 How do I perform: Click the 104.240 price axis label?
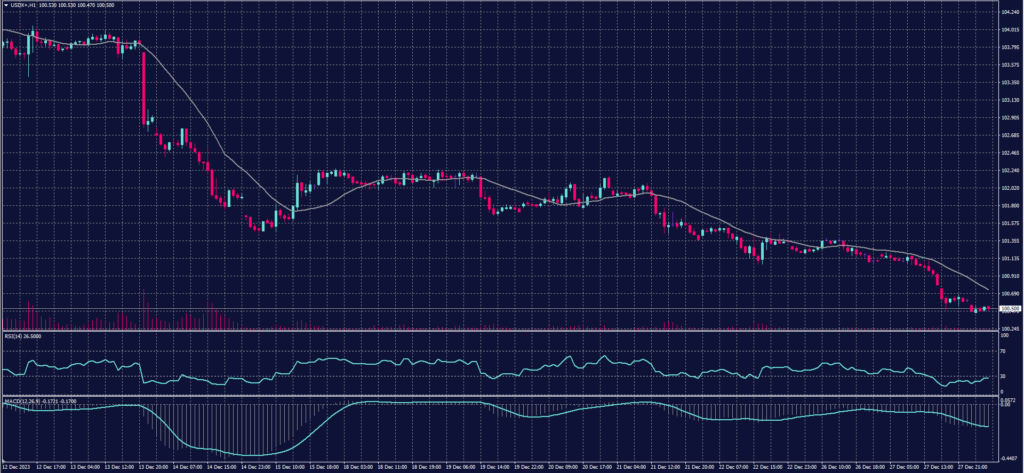click(1008, 13)
